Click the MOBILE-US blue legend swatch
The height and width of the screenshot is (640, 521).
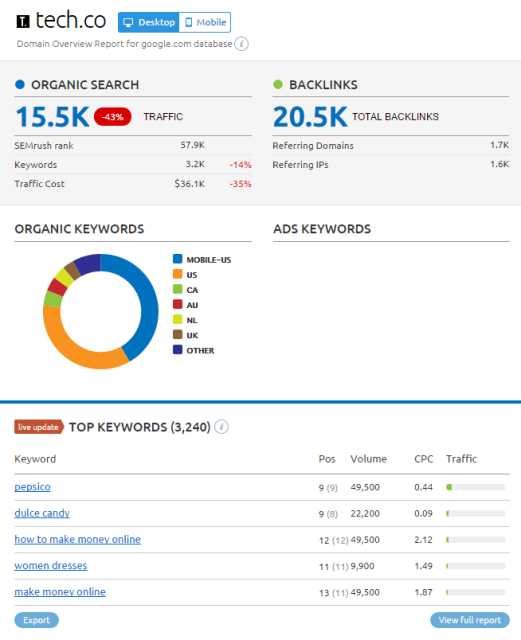[178, 259]
